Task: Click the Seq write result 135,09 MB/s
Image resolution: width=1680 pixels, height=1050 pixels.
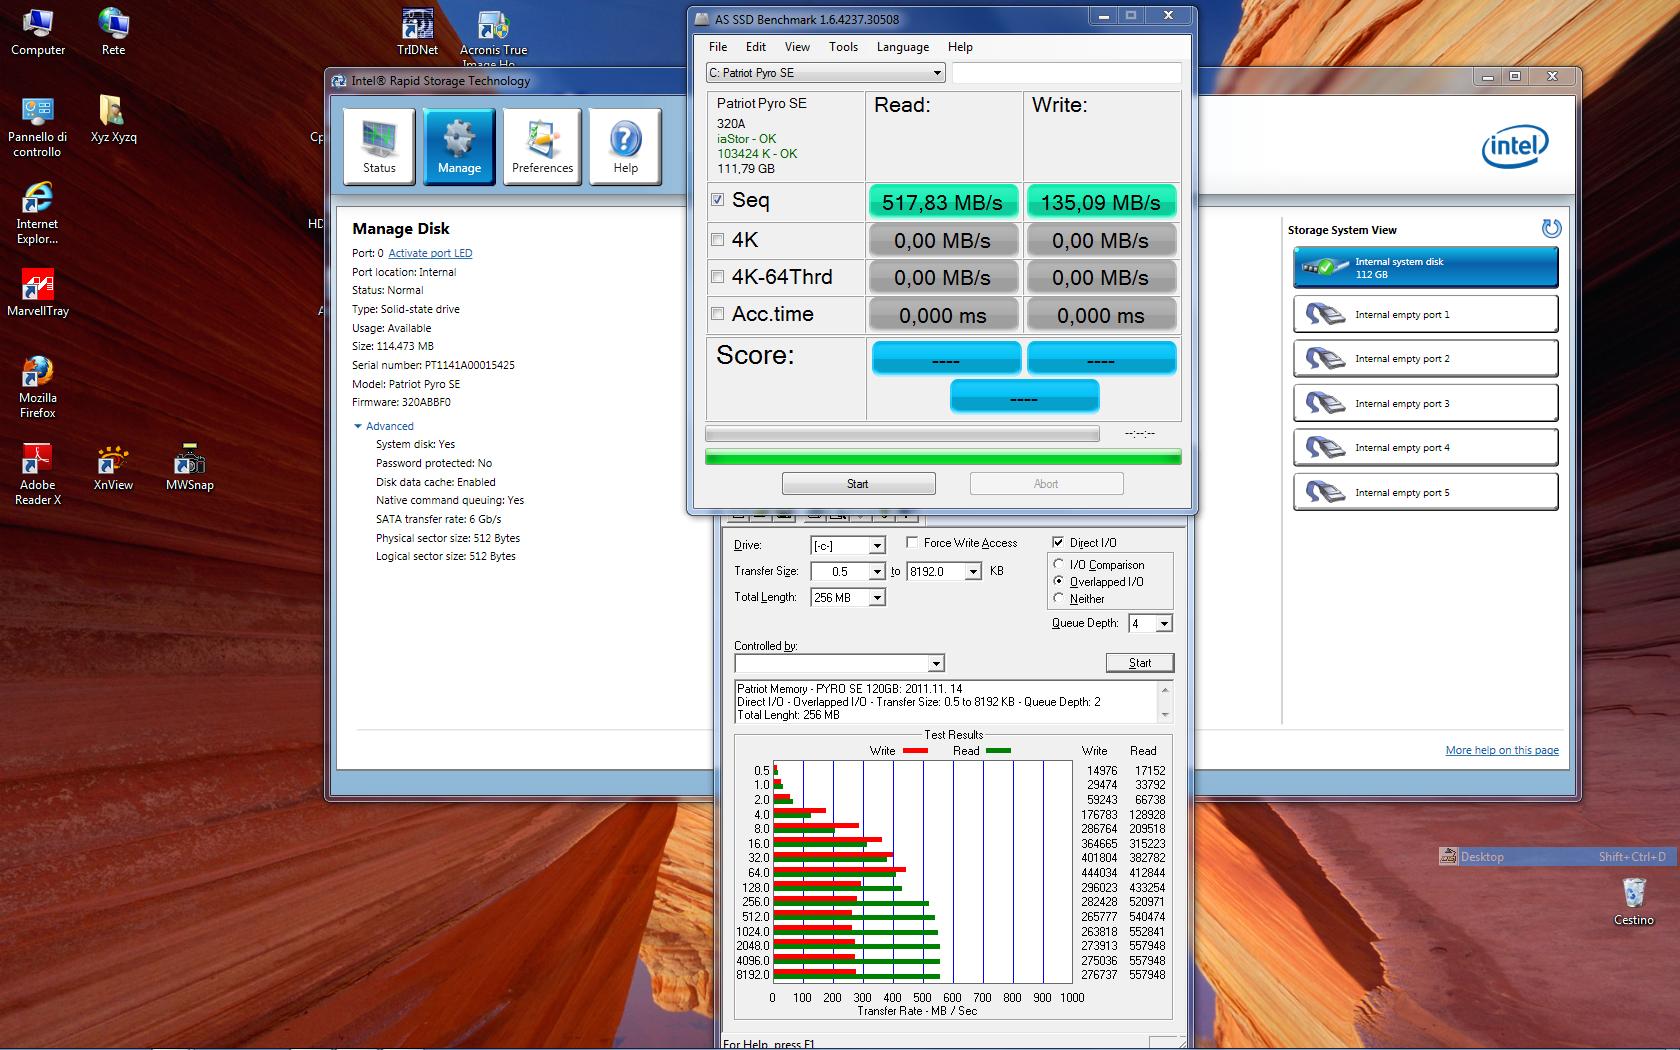Action: (x=1101, y=202)
